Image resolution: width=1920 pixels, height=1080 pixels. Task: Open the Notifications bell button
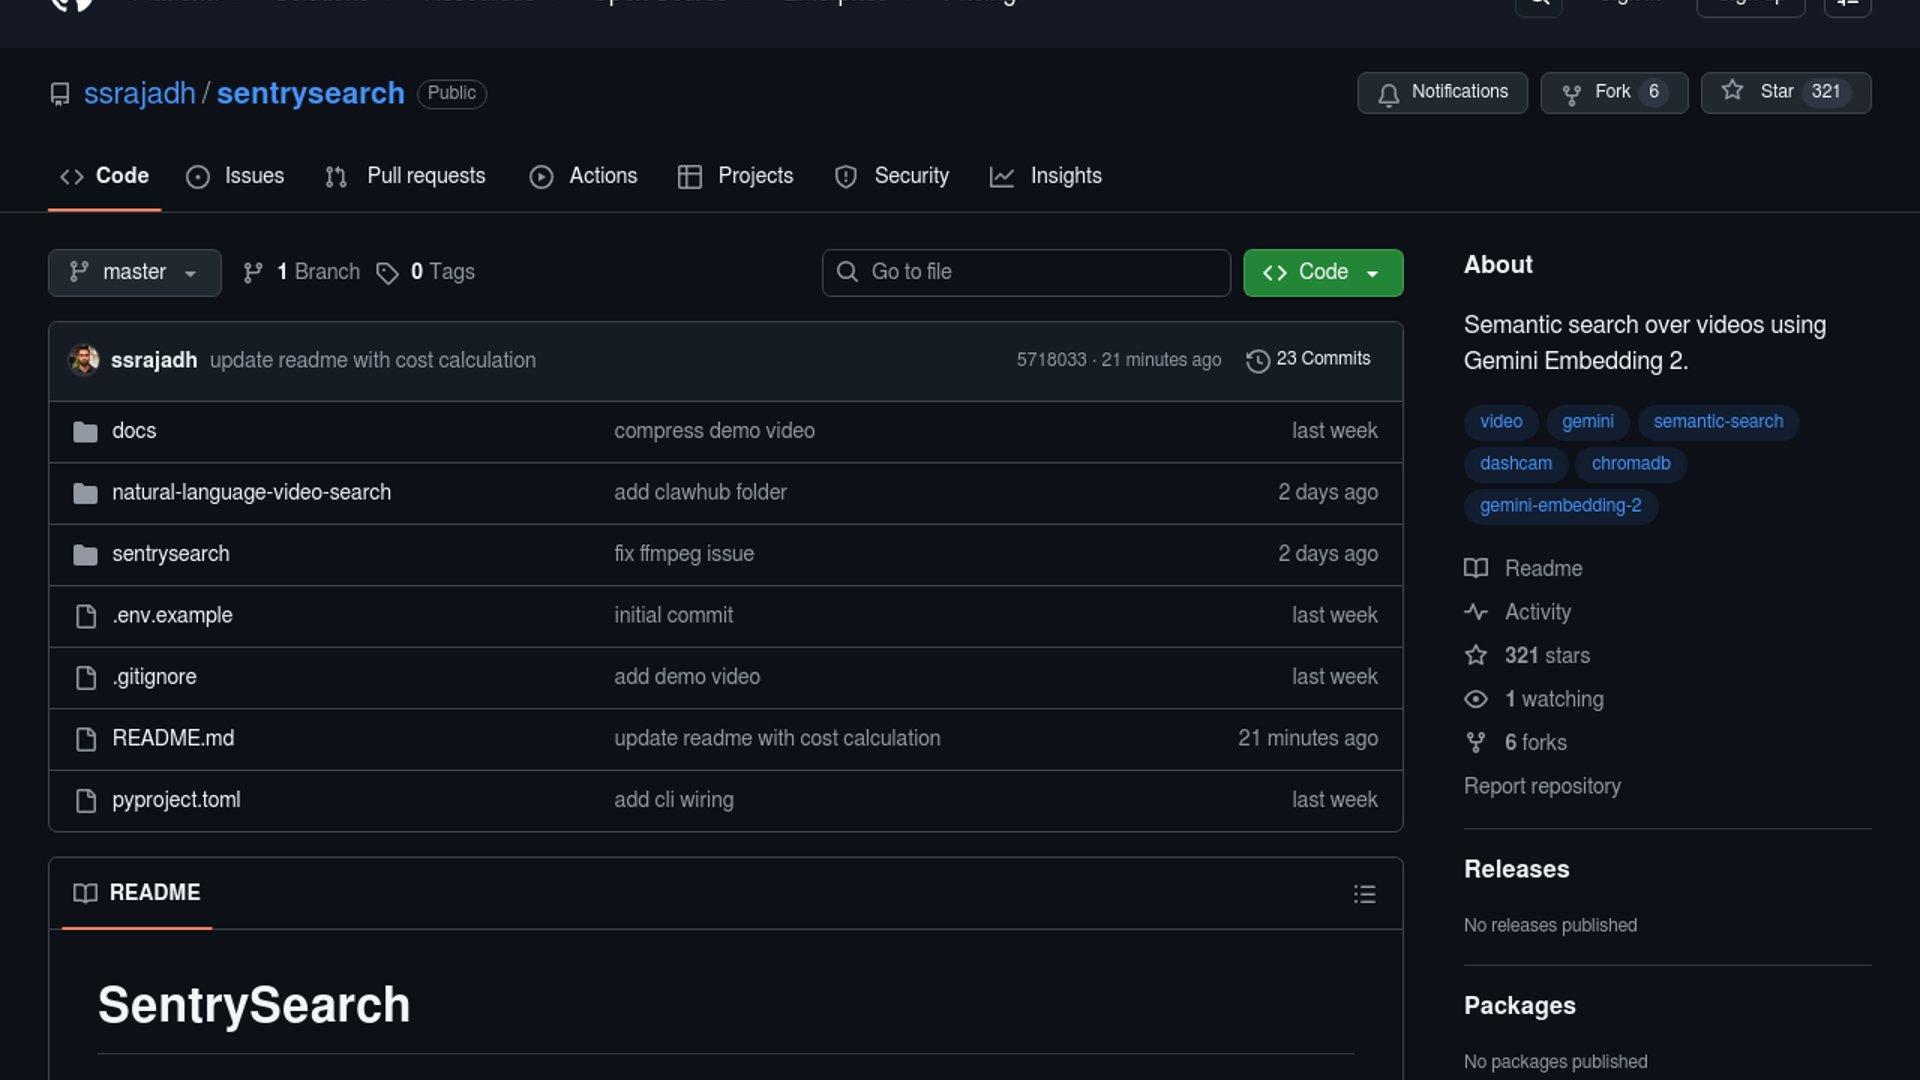pos(1441,92)
